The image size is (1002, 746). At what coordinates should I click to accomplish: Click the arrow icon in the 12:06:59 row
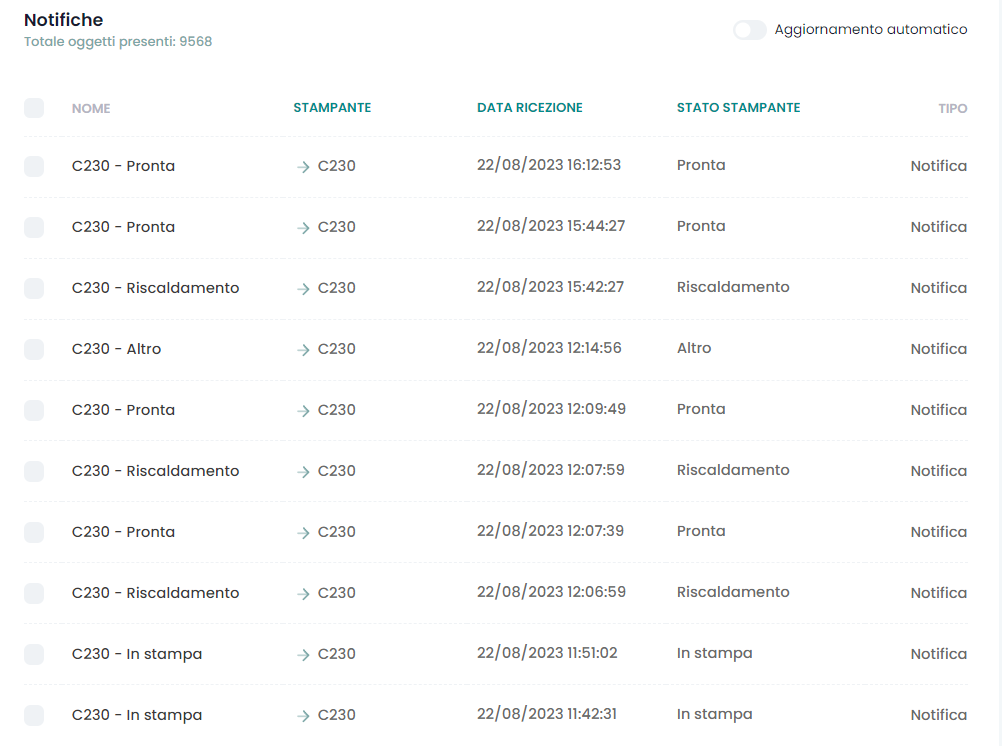(x=303, y=594)
